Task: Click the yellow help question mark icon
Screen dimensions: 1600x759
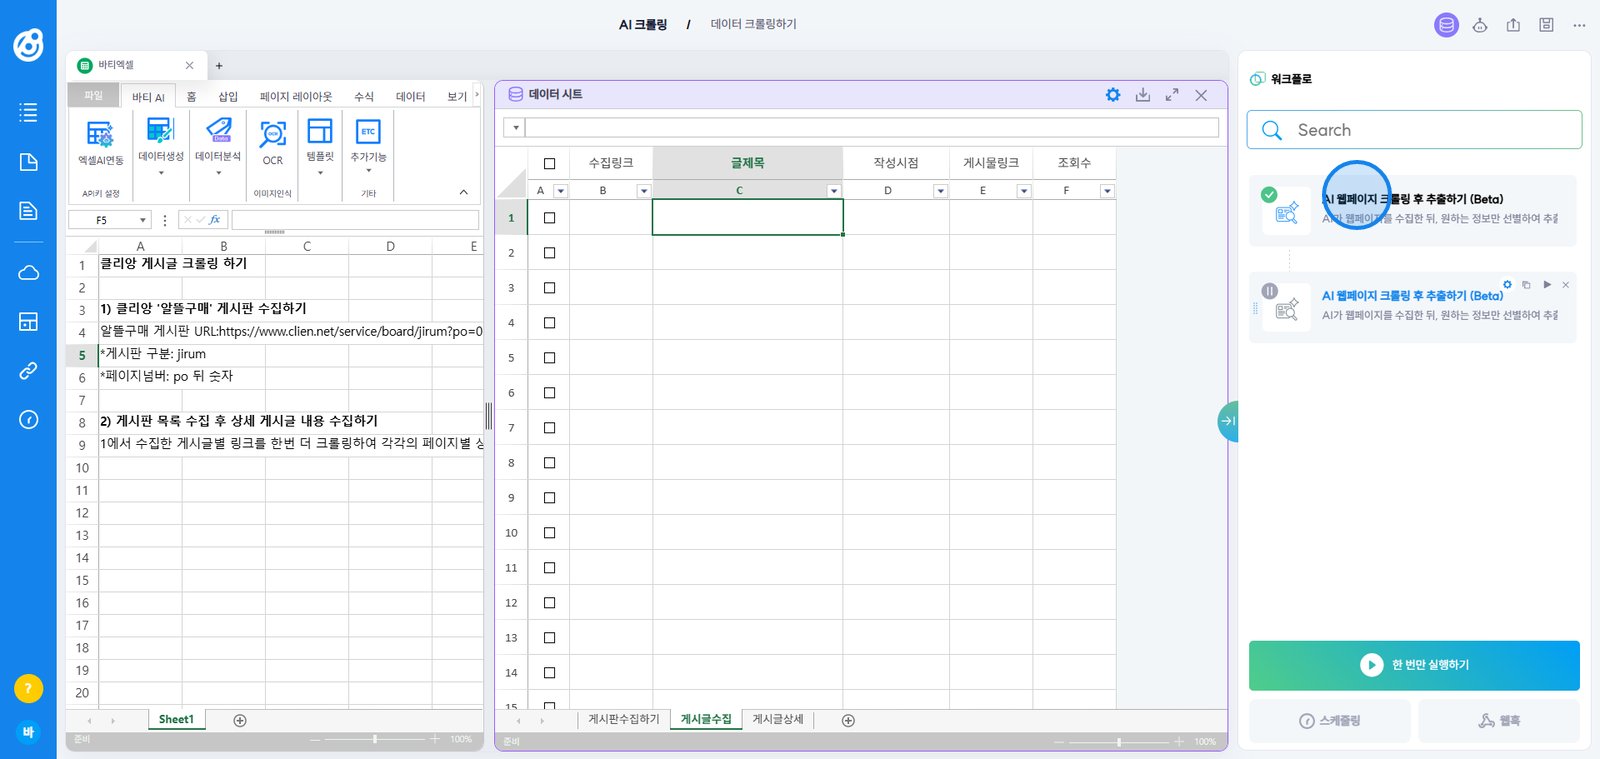Action: pyautogui.click(x=28, y=688)
